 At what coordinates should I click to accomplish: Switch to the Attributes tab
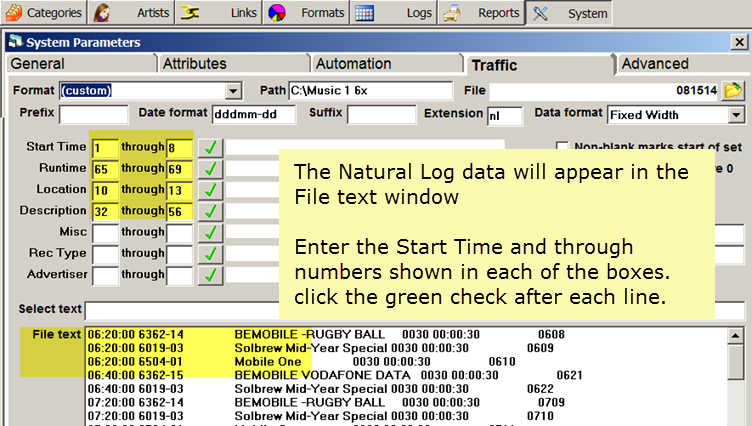tap(234, 64)
